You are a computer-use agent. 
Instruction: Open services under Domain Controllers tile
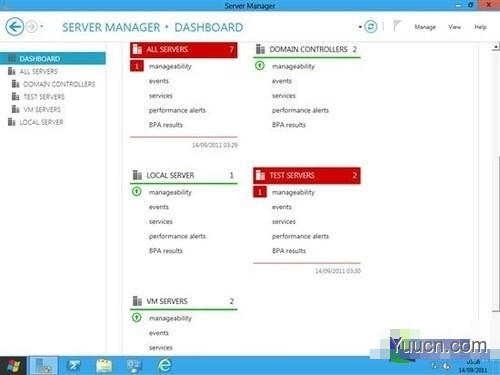coord(284,96)
